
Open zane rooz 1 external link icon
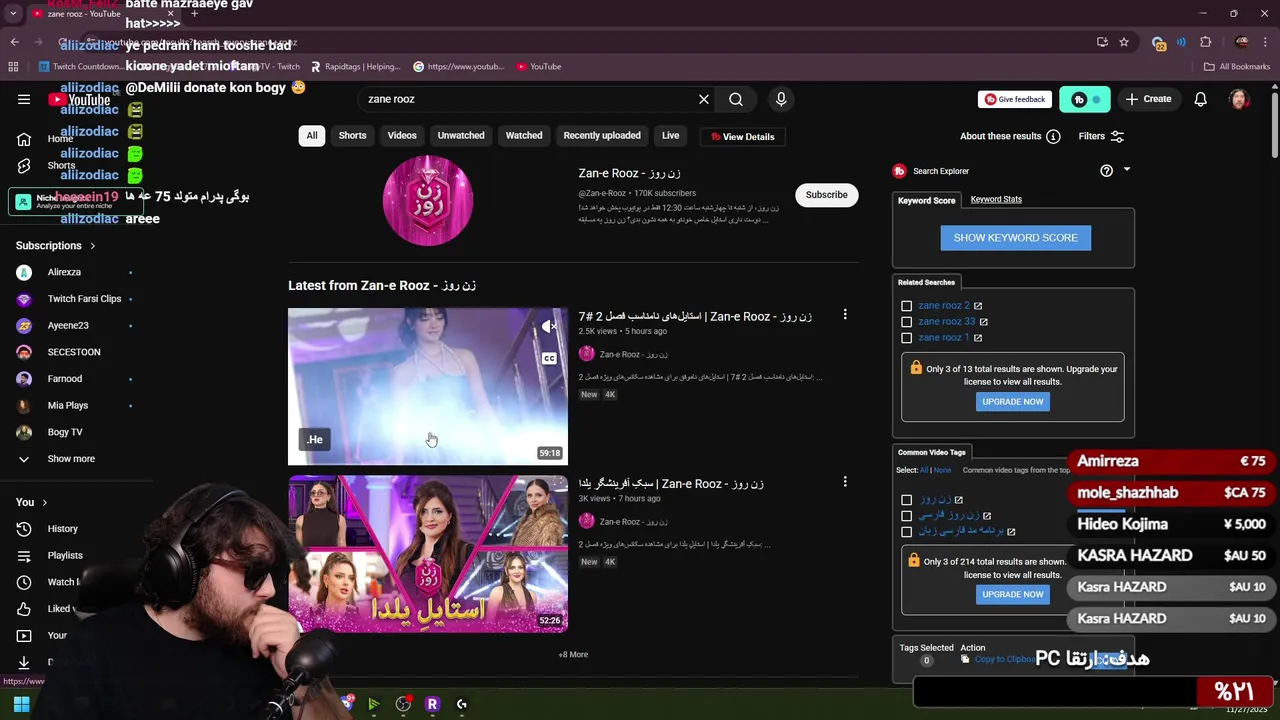pos(978,338)
